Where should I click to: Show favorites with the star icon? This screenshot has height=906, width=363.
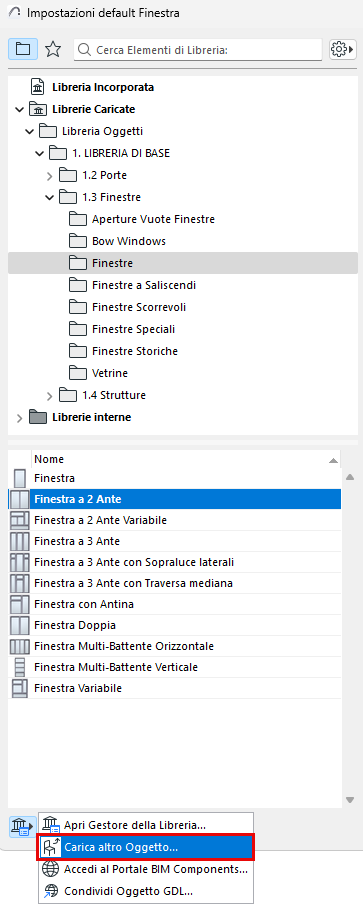click(53, 50)
